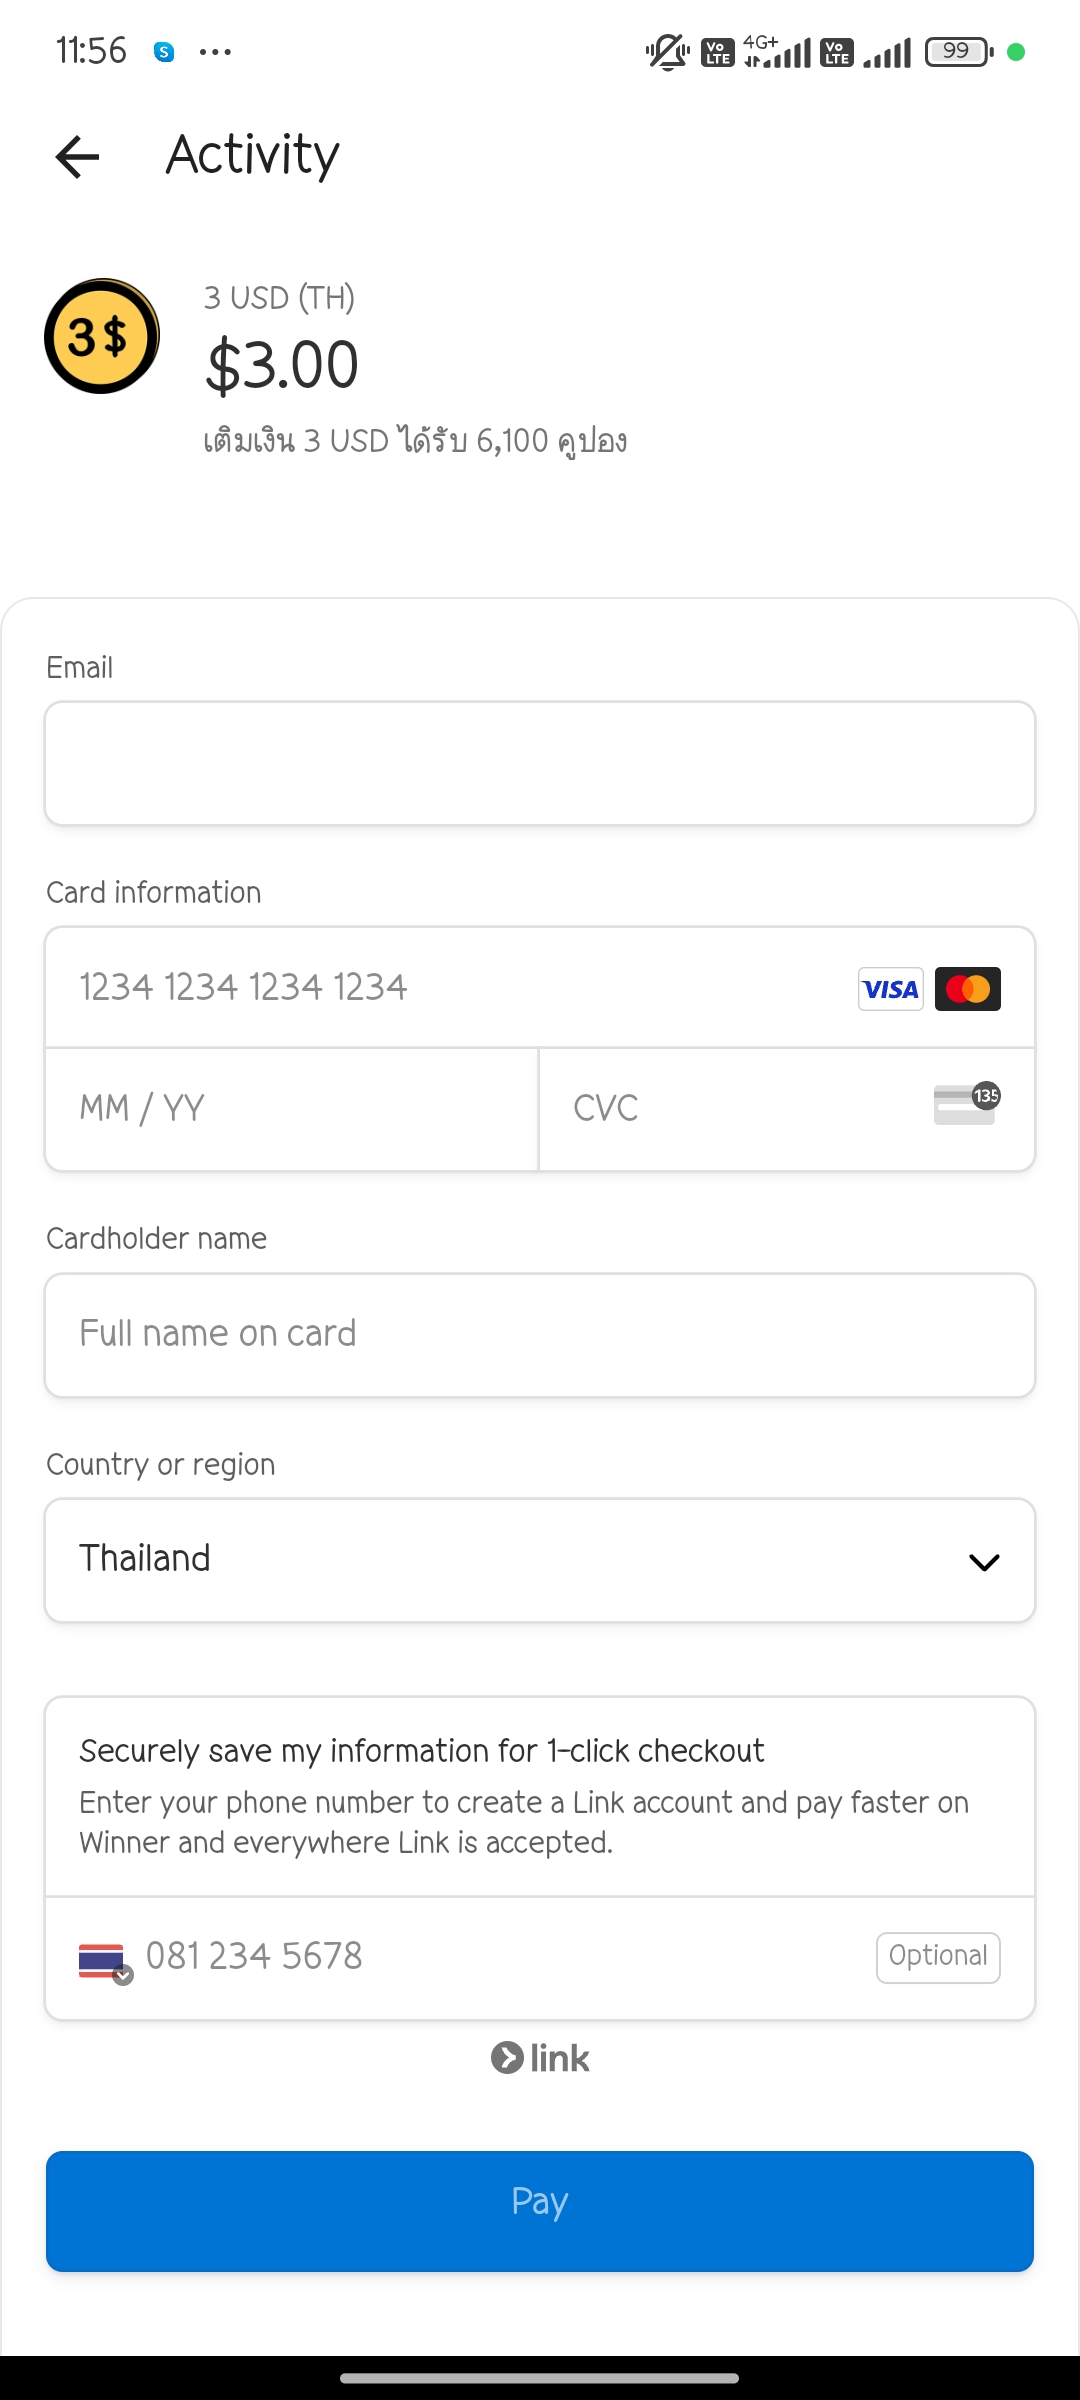Tap the Skype notification icon in status bar
1080x2400 pixels.
(x=164, y=52)
